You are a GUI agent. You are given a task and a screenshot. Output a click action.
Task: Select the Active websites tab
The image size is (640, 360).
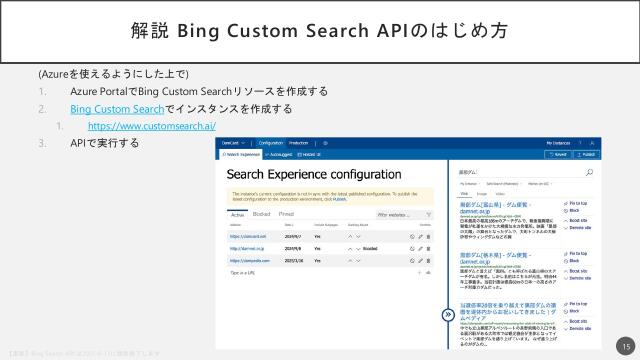coord(237,215)
